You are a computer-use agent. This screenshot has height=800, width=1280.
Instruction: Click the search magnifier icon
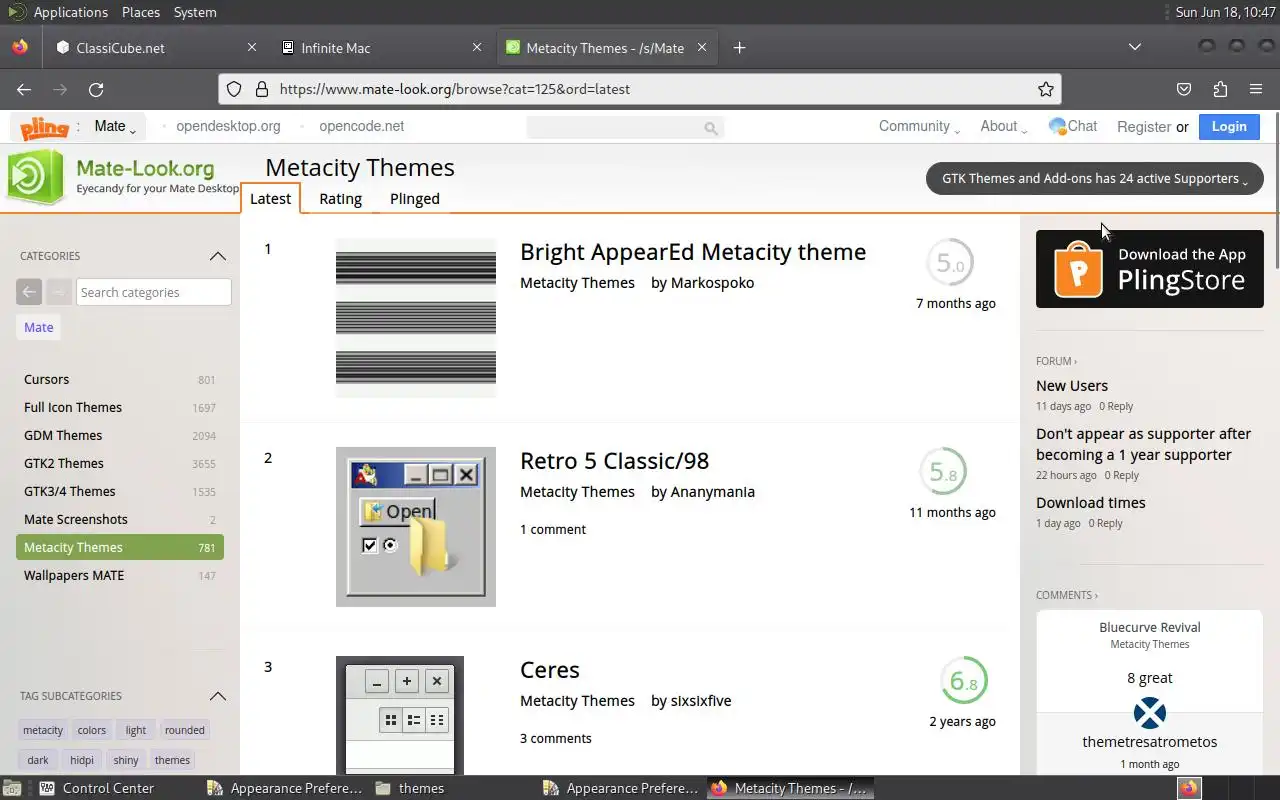click(x=711, y=127)
